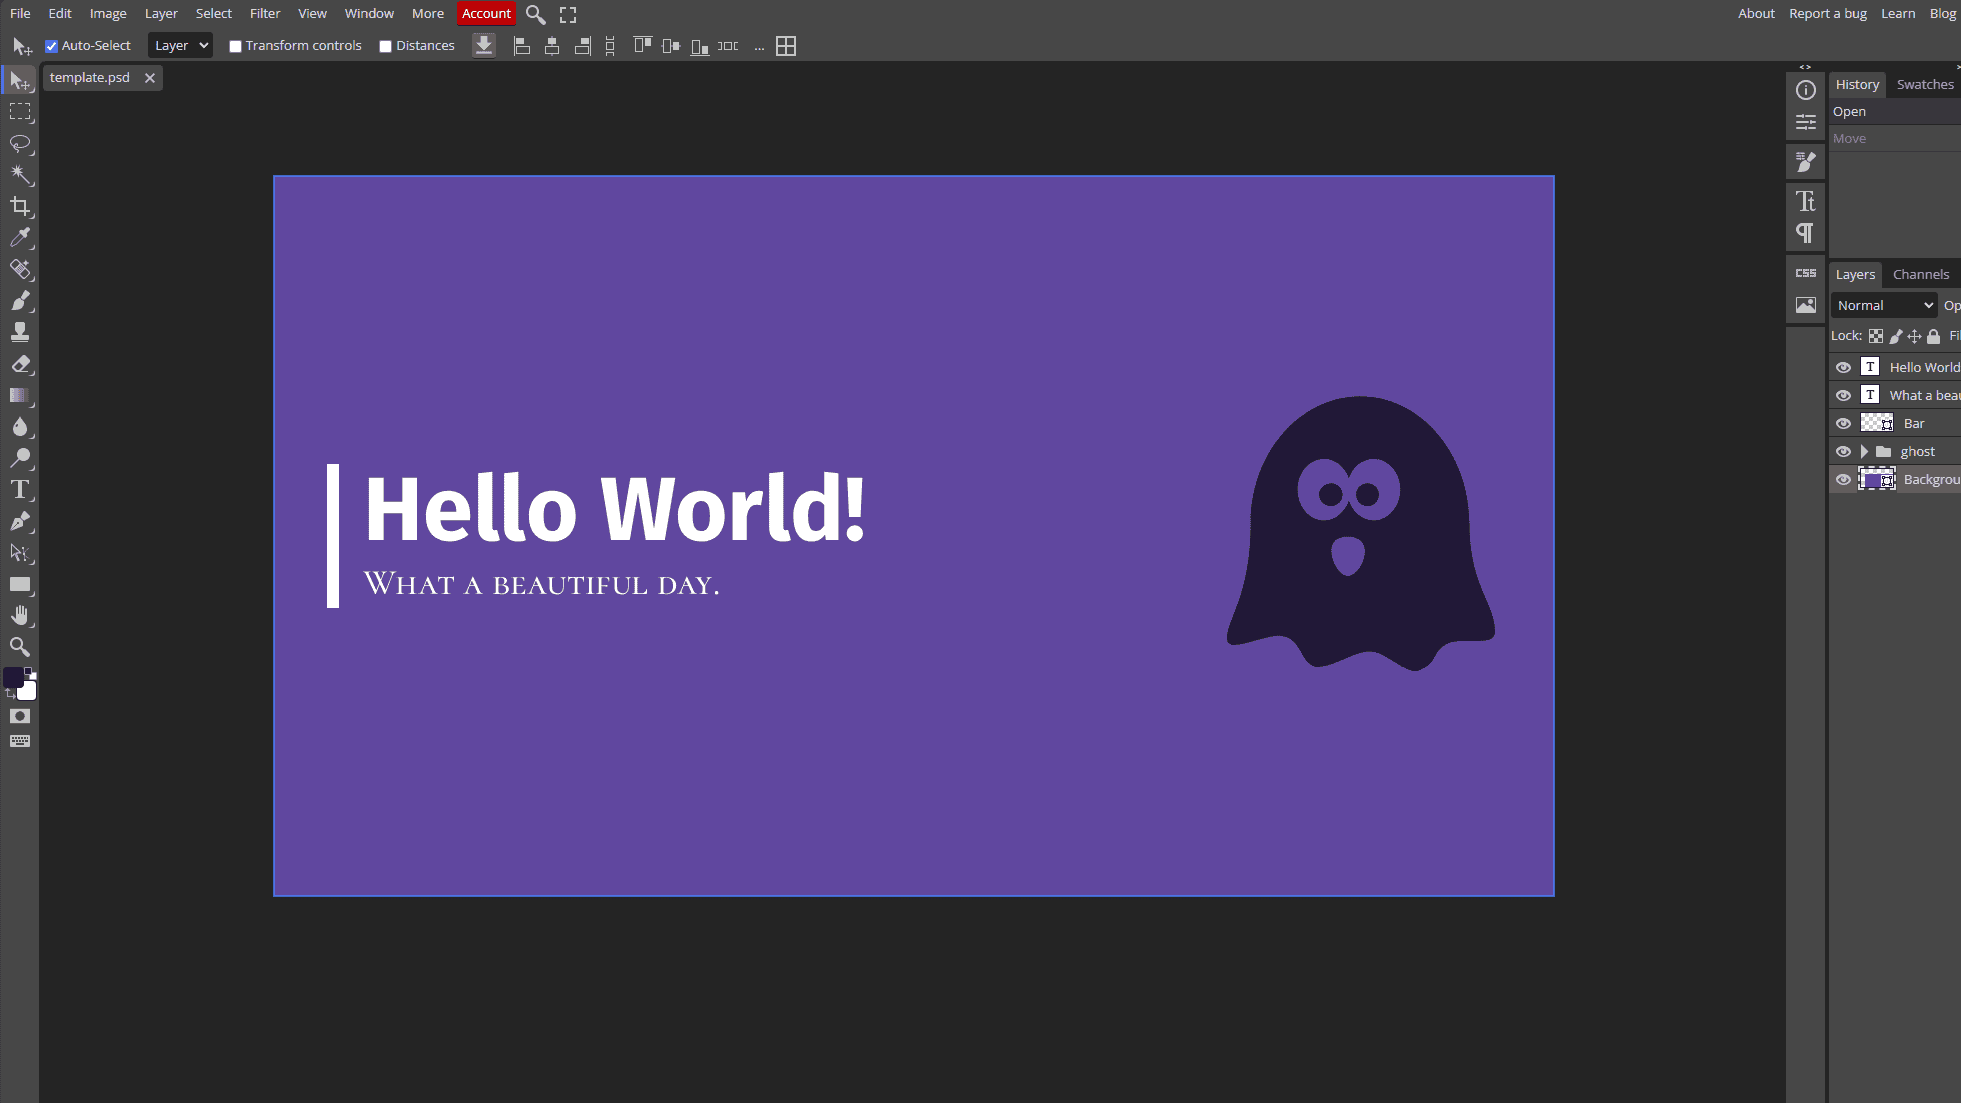Expand the ghost folder
Viewport: 1961px width, 1103px height.
pyautogui.click(x=1864, y=451)
